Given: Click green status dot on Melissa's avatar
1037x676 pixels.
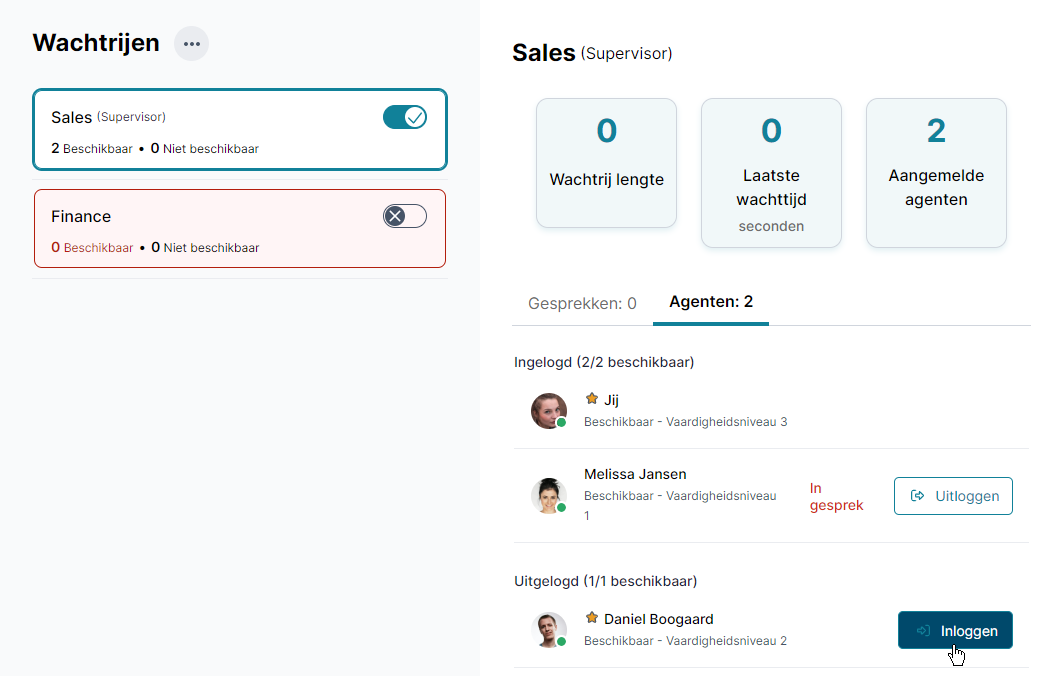Looking at the screenshot, I should 561,508.
